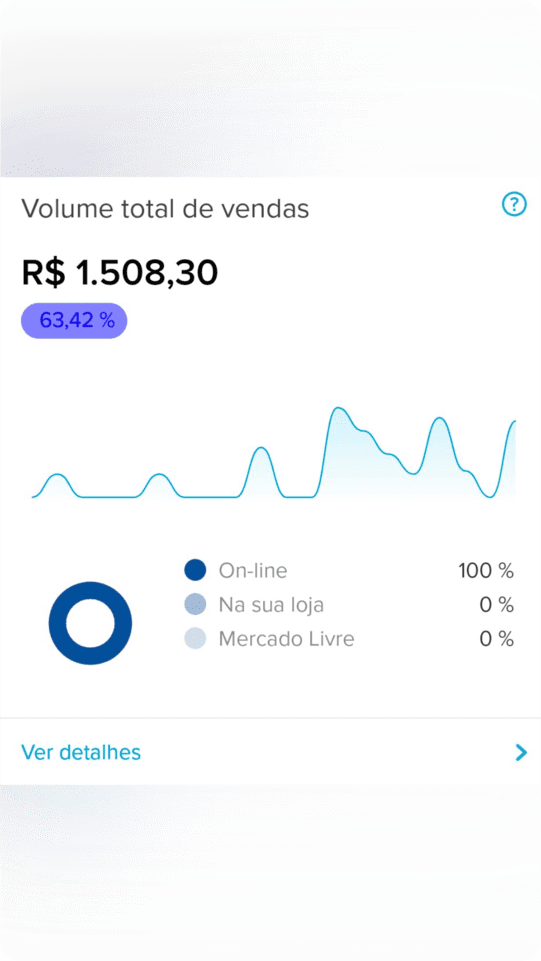541x961 pixels.
Task: Click the tallest peak of sales chart
Action: [337, 409]
